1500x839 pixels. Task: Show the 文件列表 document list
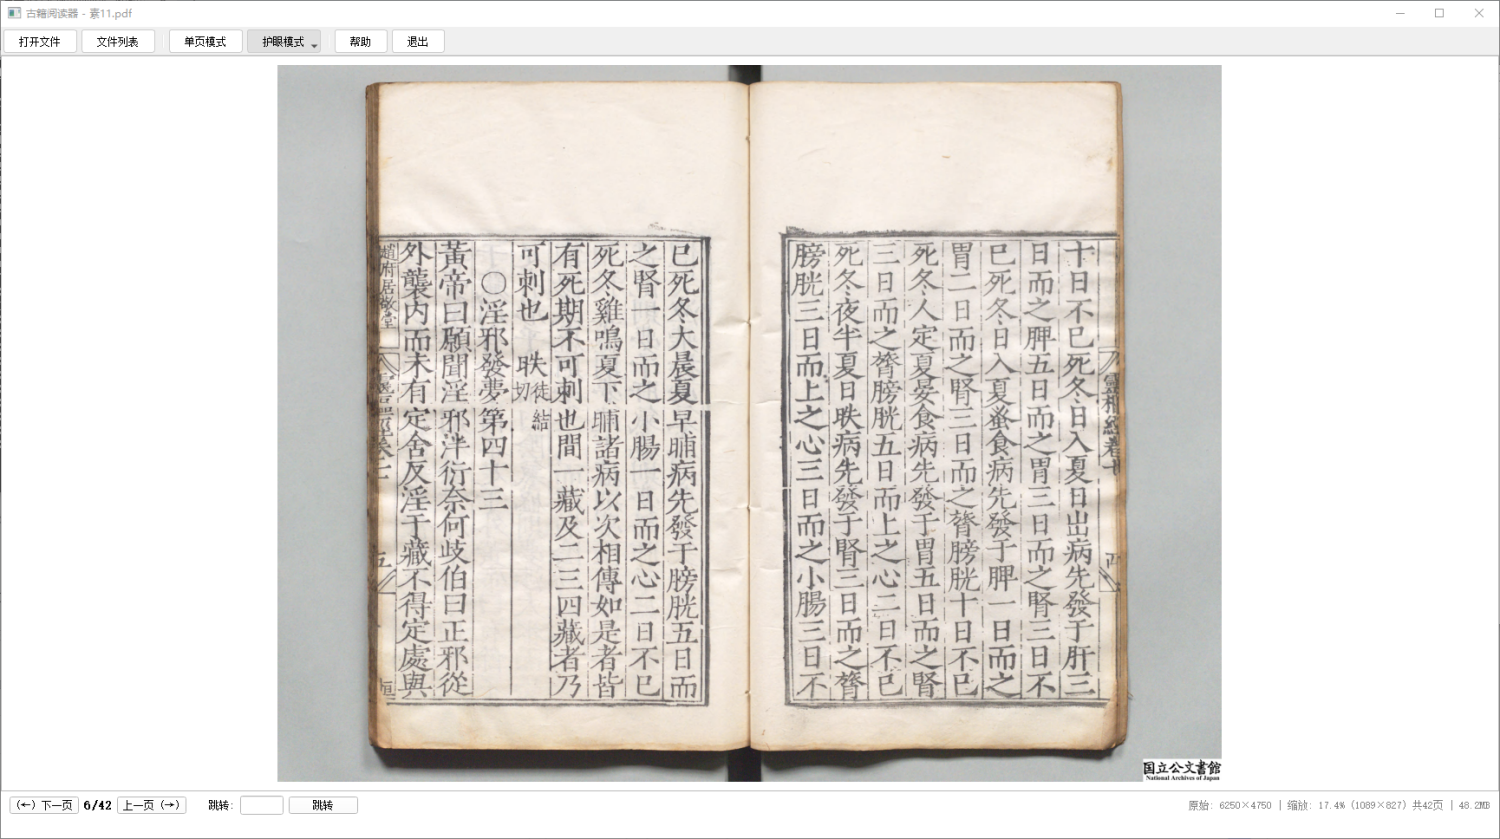click(117, 41)
